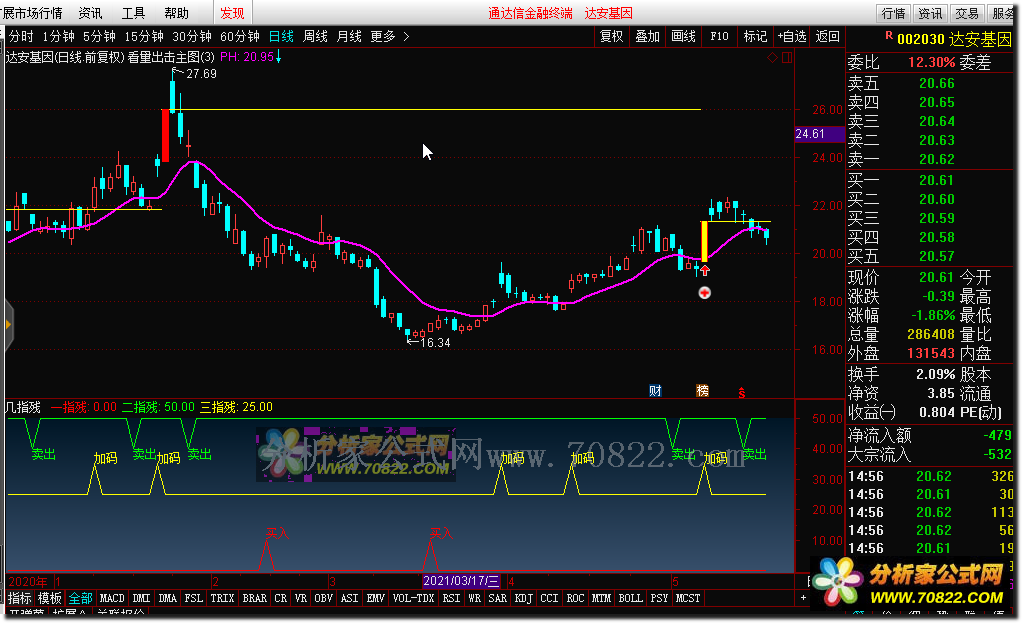1023x623 pixels.
Task: Open the 资讯 menu
Action: (x=90, y=13)
